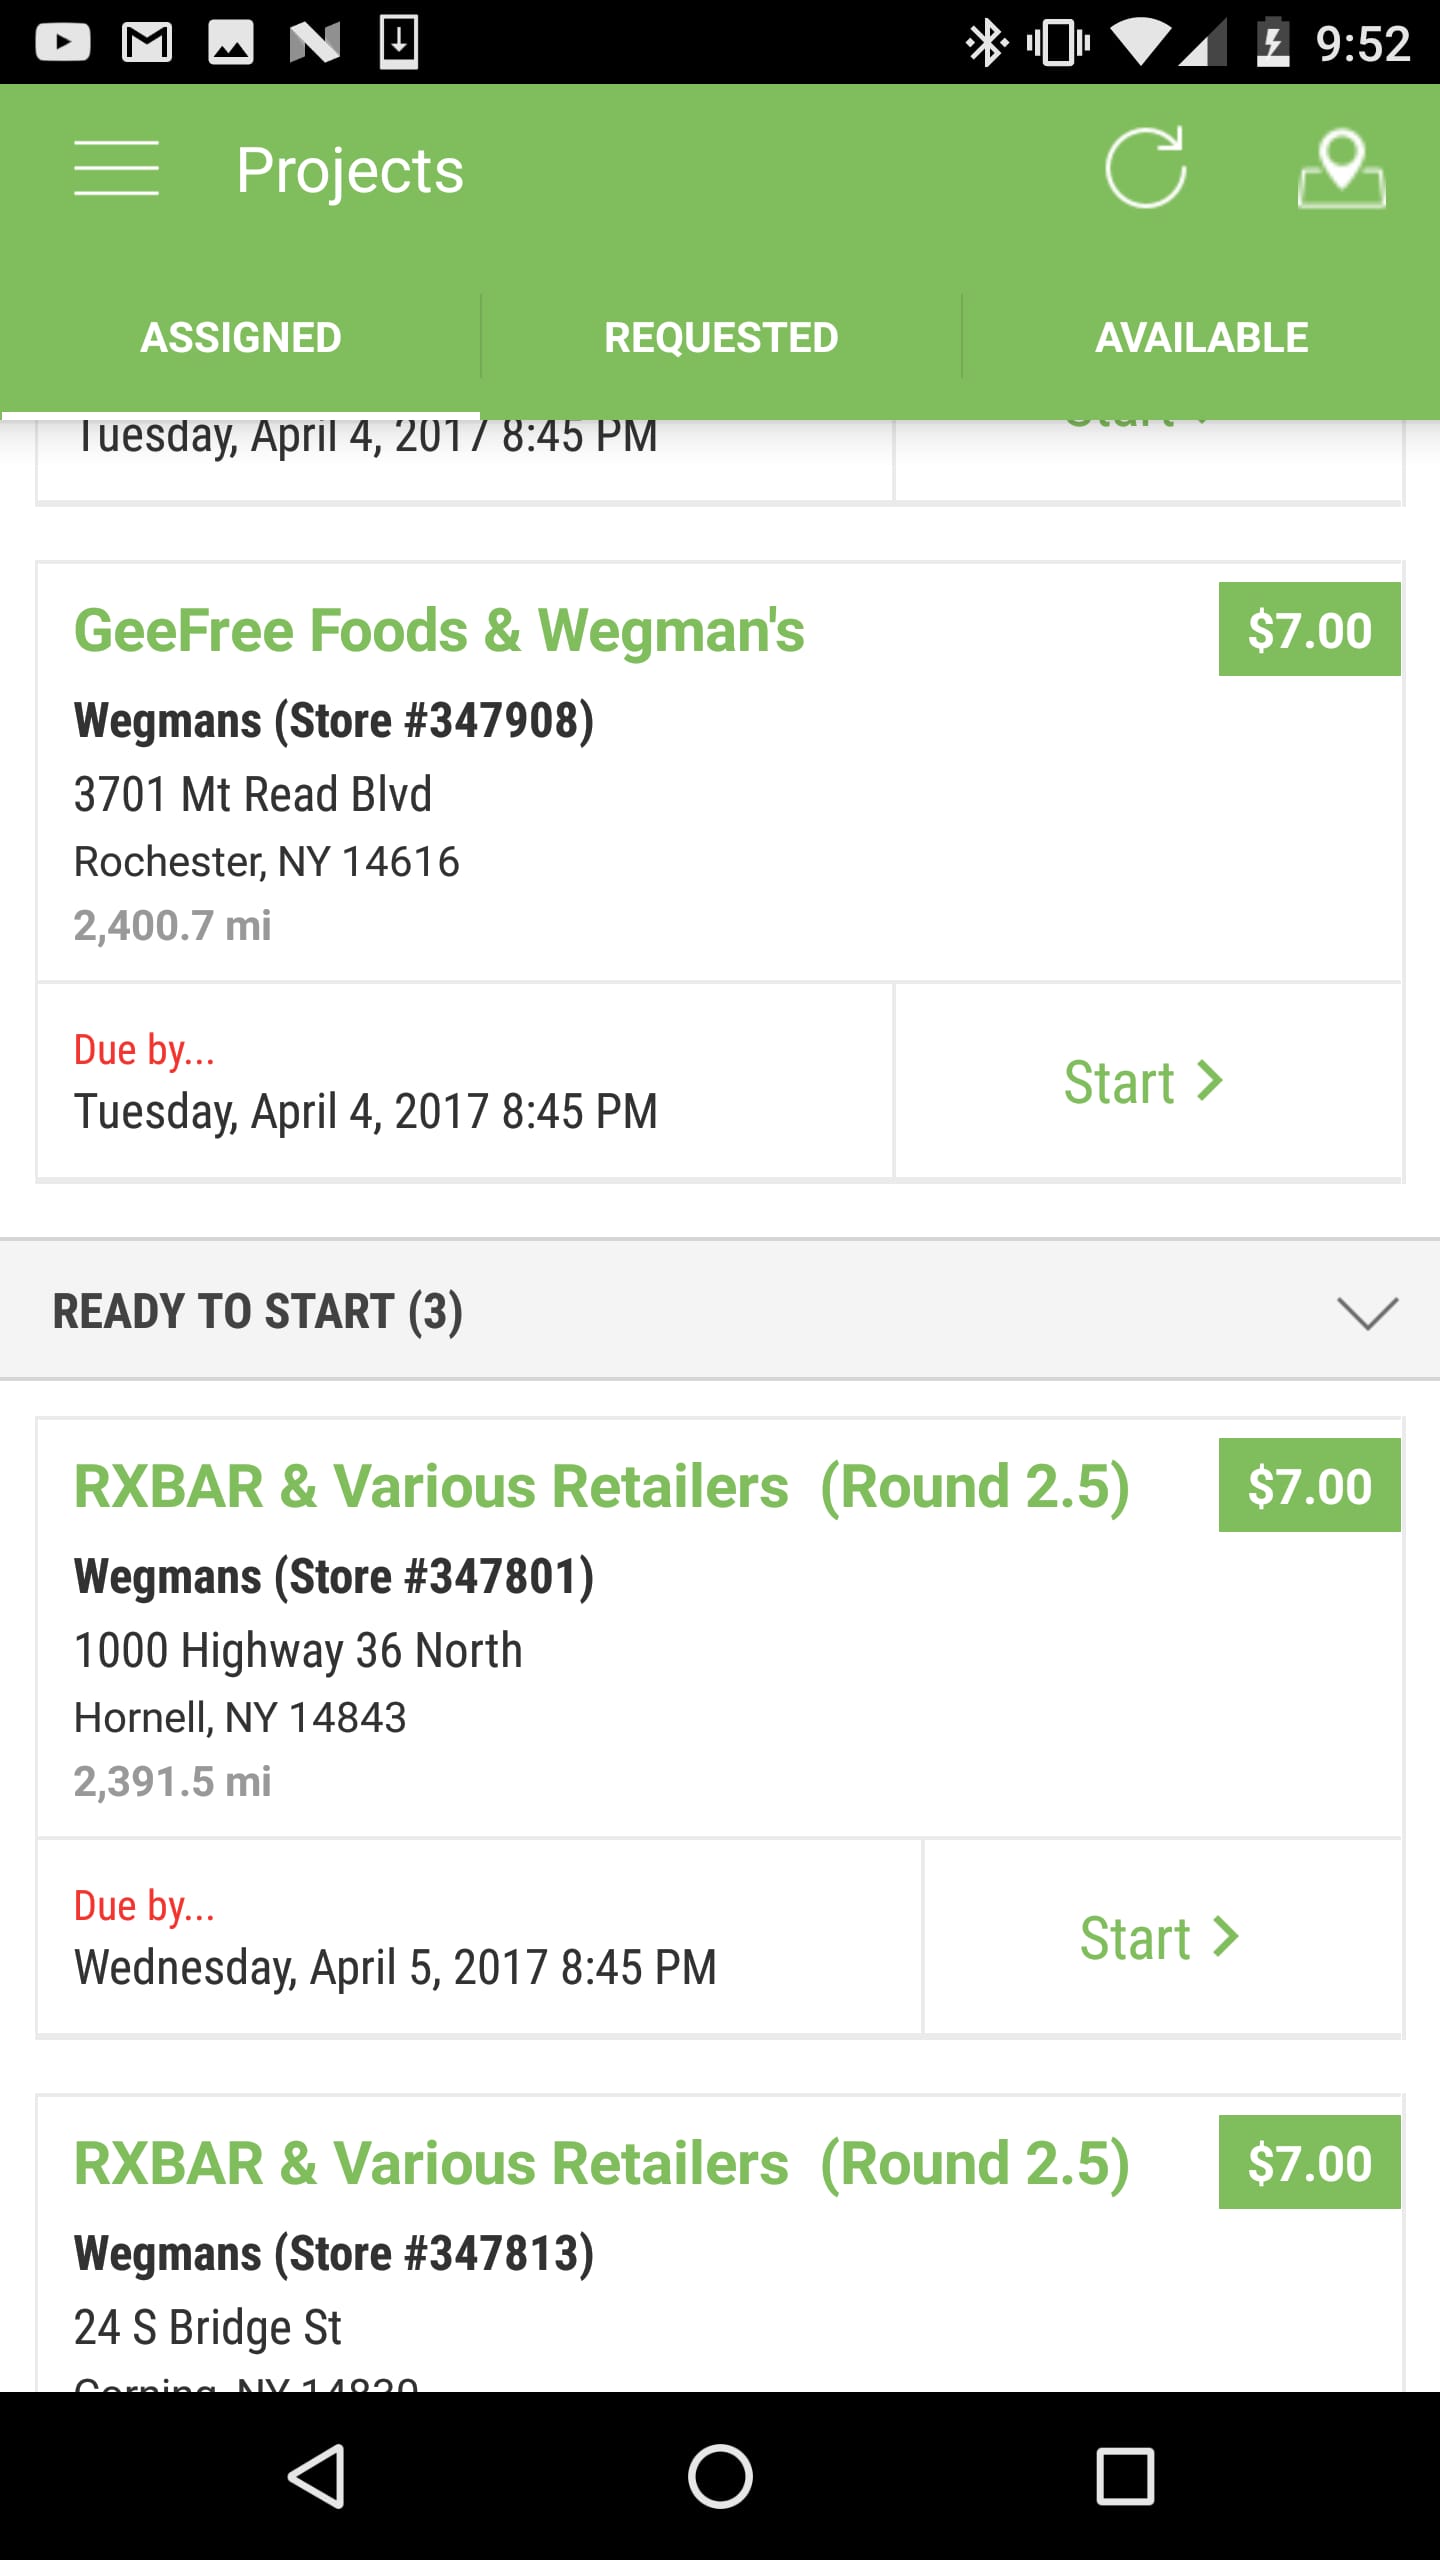Open the GeeFree Foods & Wegman's title
Image resolution: width=1440 pixels, height=2560 pixels.
(x=439, y=631)
